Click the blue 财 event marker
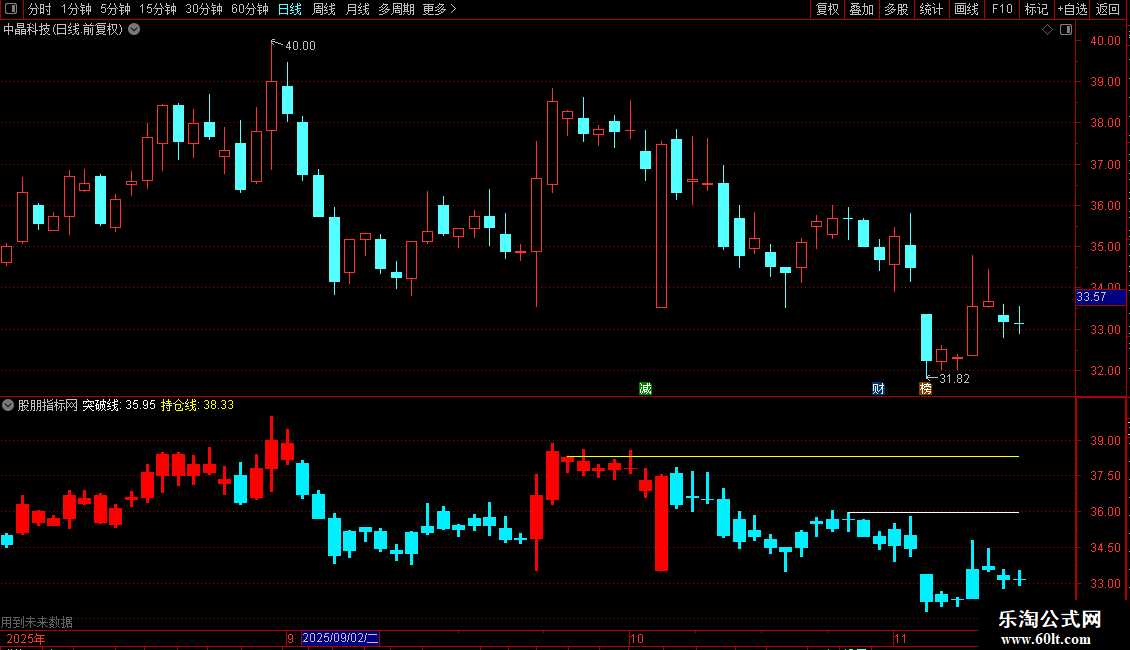This screenshot has height=650, width=1130. coord(878,388)
